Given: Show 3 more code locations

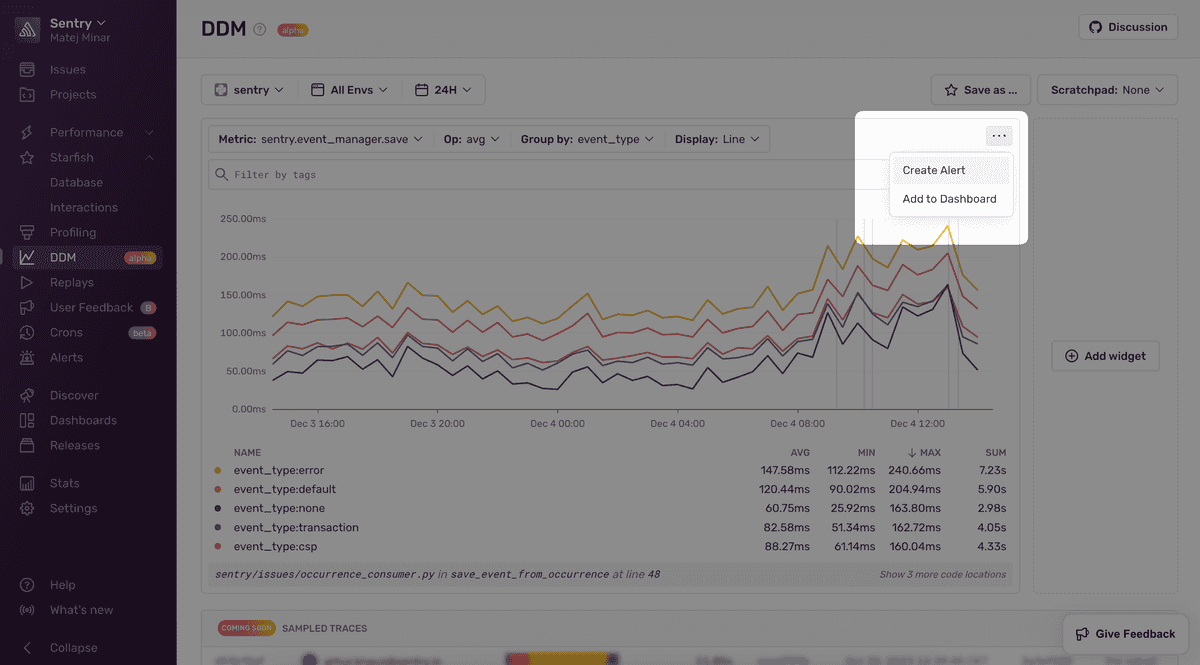Looking at the screenshot, I should [942, 575].
